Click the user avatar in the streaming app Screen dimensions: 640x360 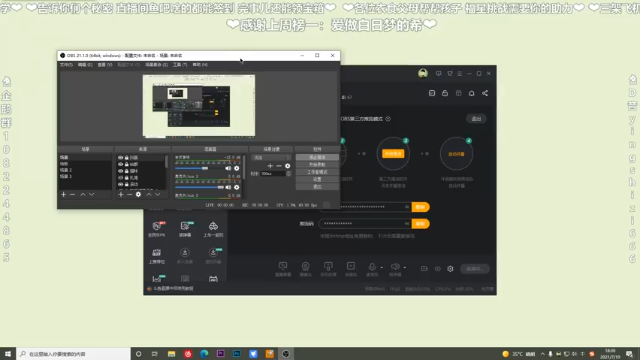point(423,73)
